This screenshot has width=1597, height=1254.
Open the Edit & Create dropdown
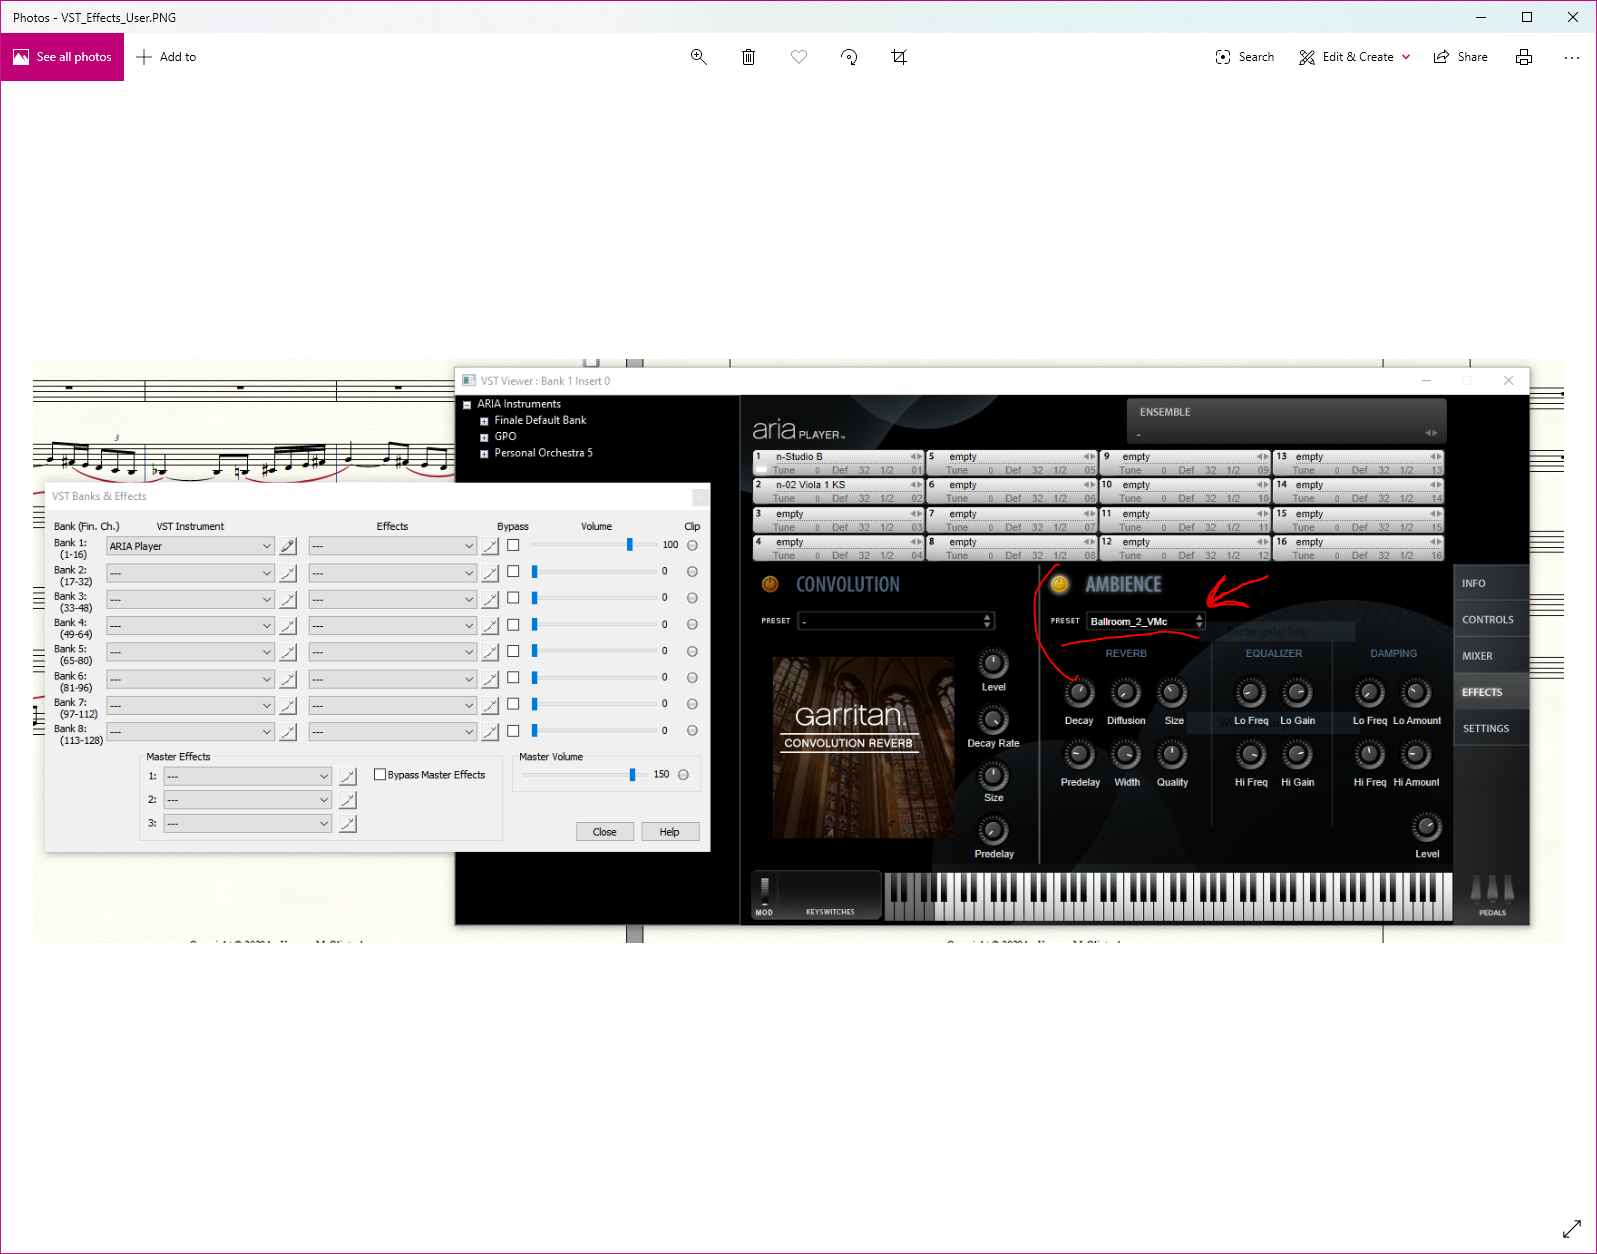(x=1355, y=57)
